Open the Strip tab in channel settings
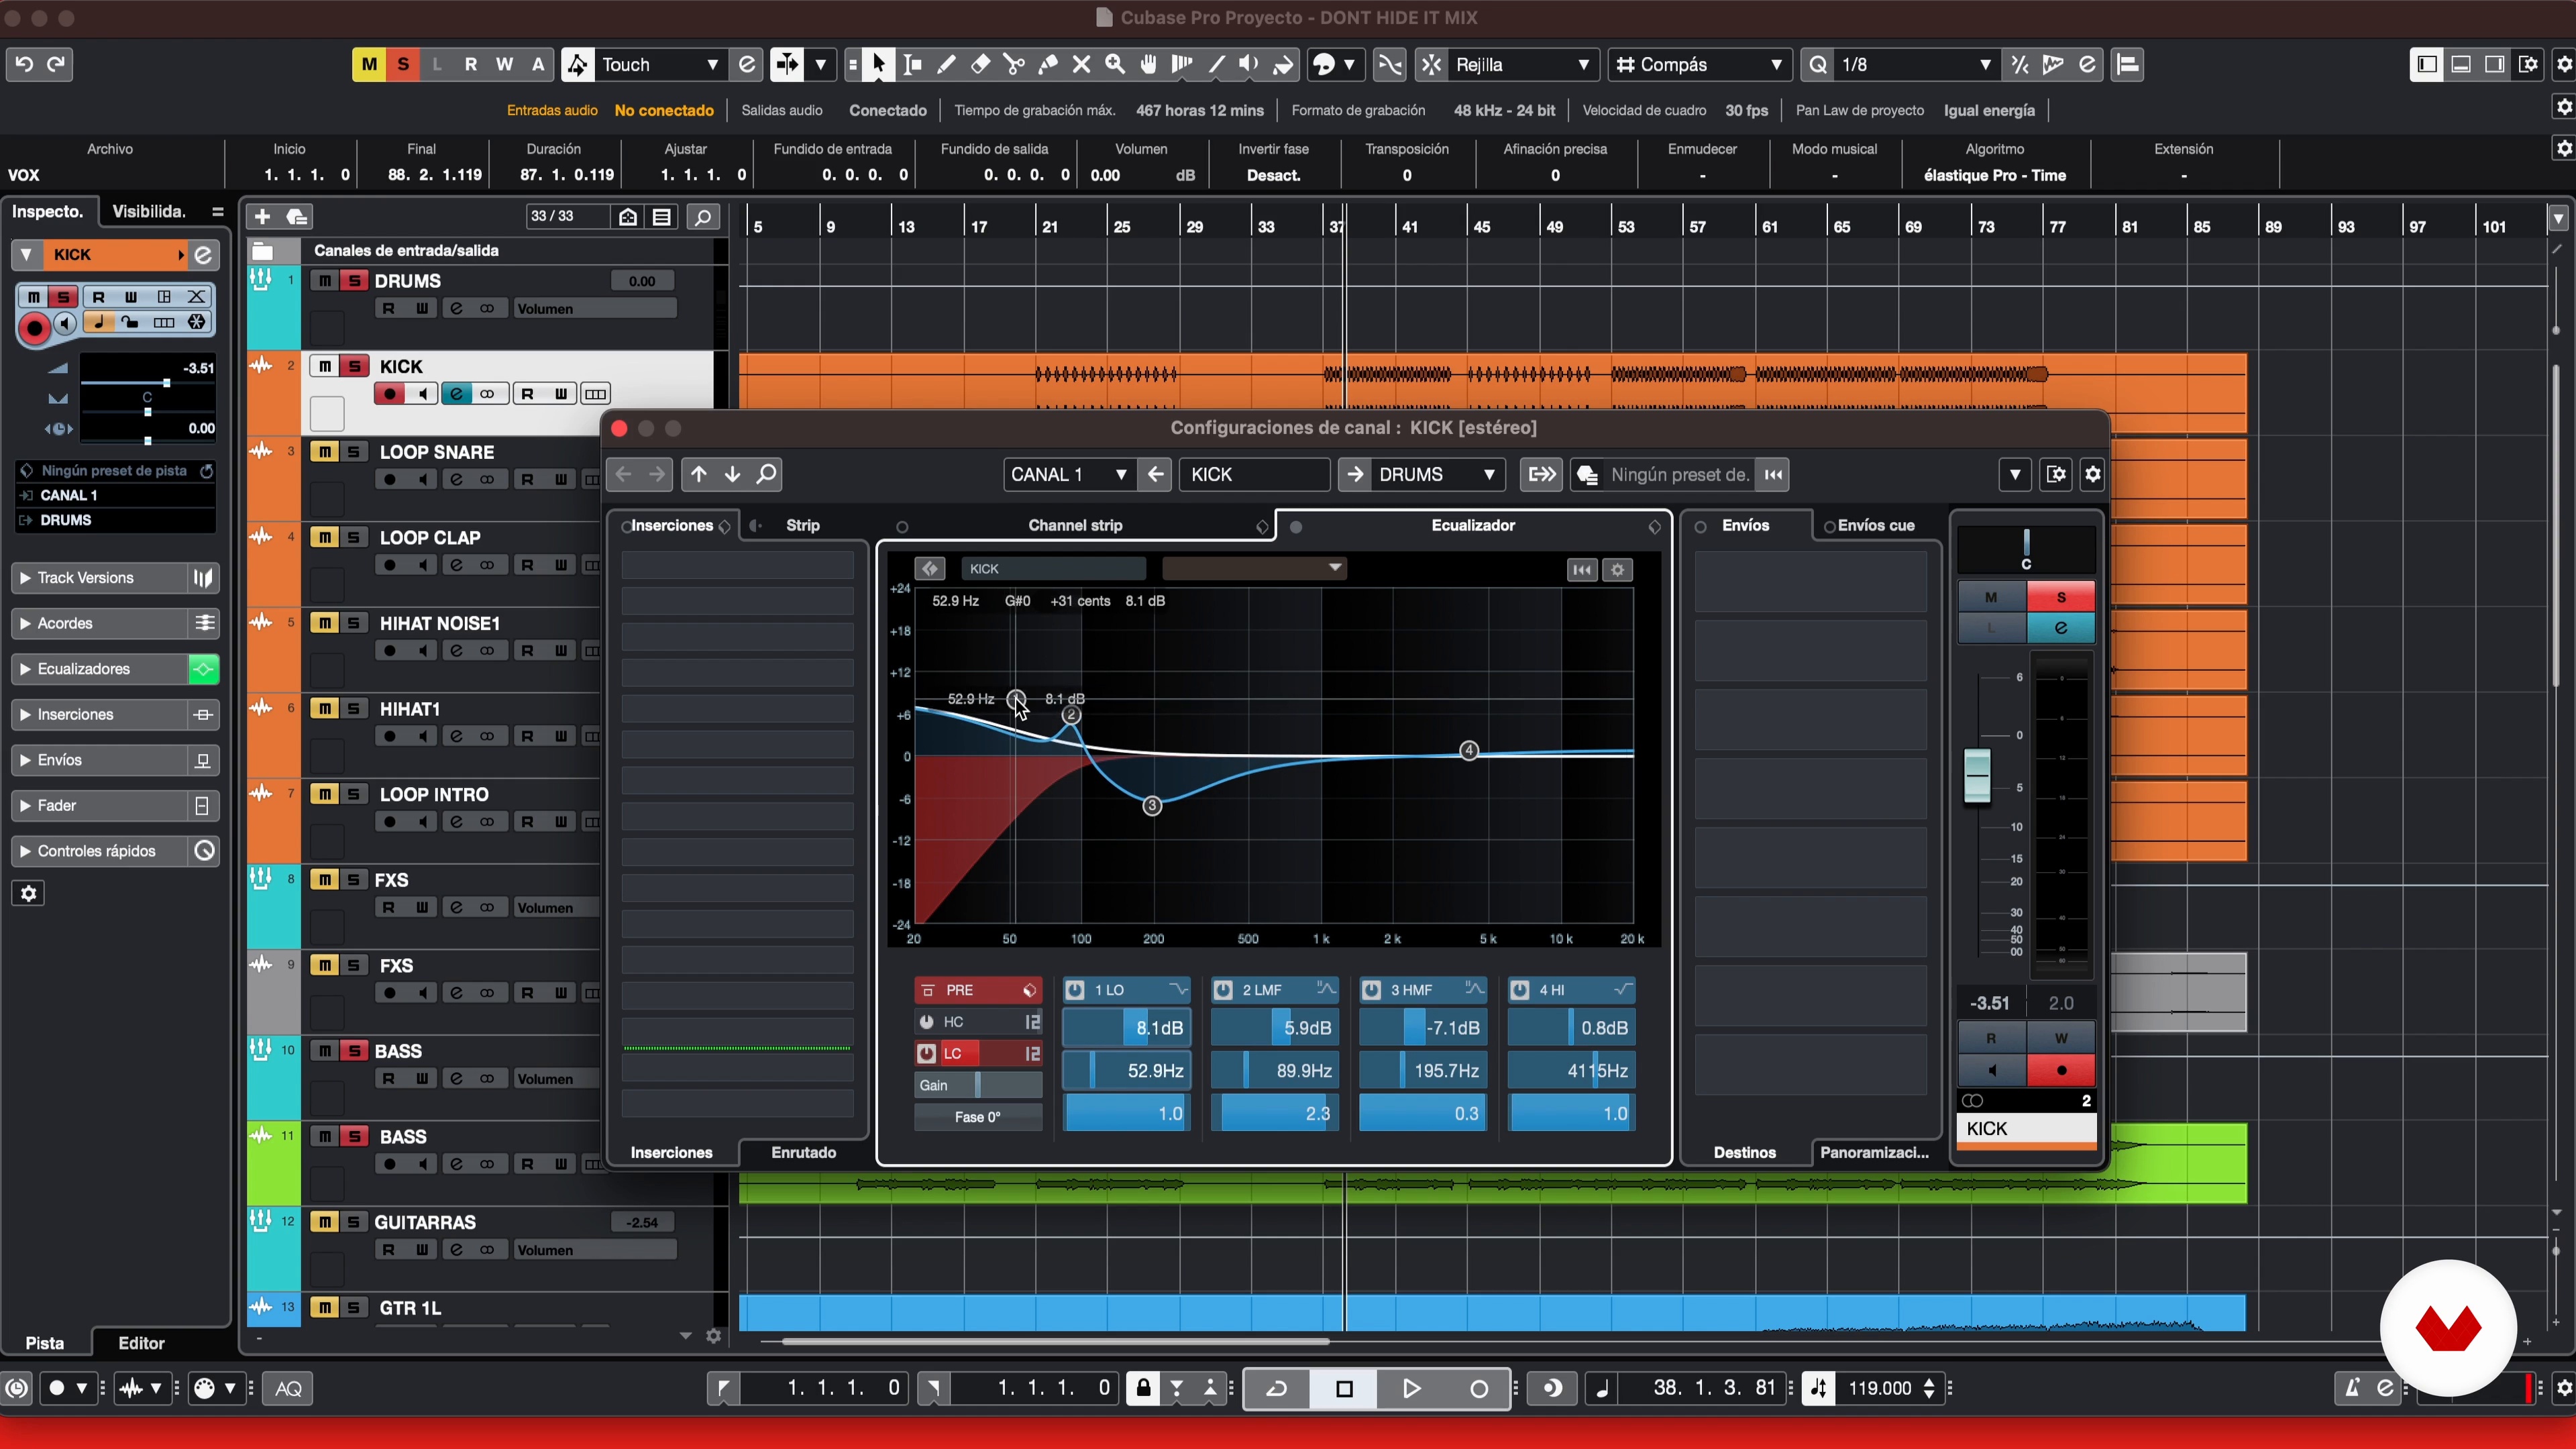Screen dimensions: 2576x1449 click(803, 526)
